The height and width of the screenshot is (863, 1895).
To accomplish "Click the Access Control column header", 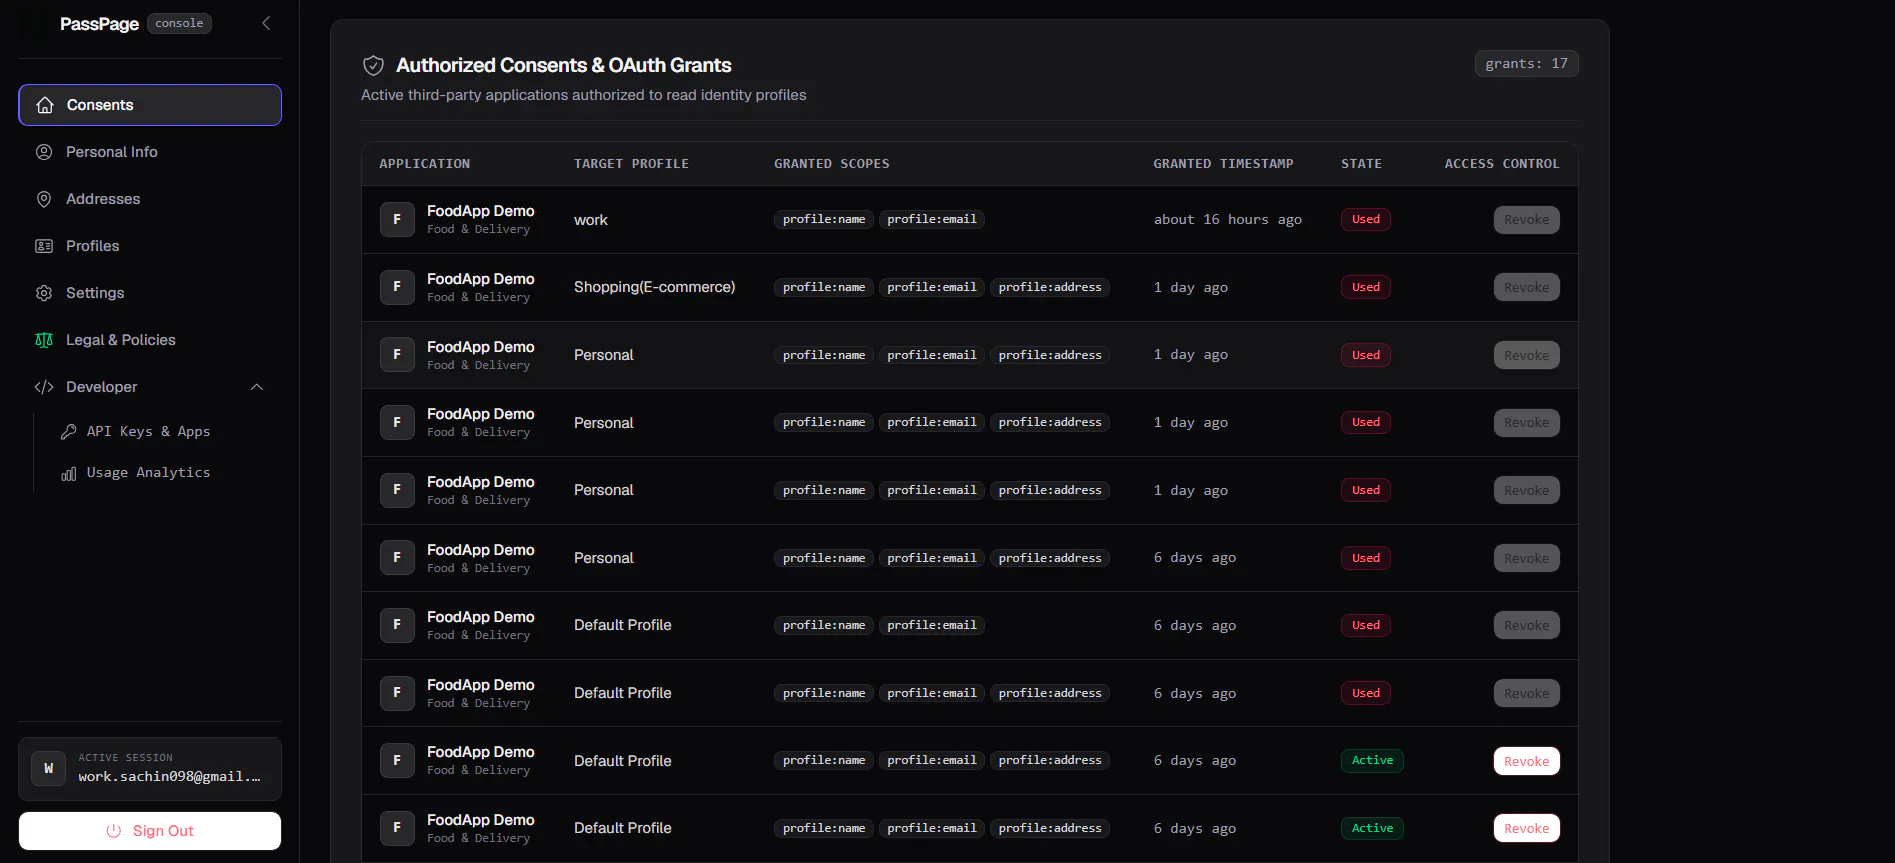I will pos(1502,164).
